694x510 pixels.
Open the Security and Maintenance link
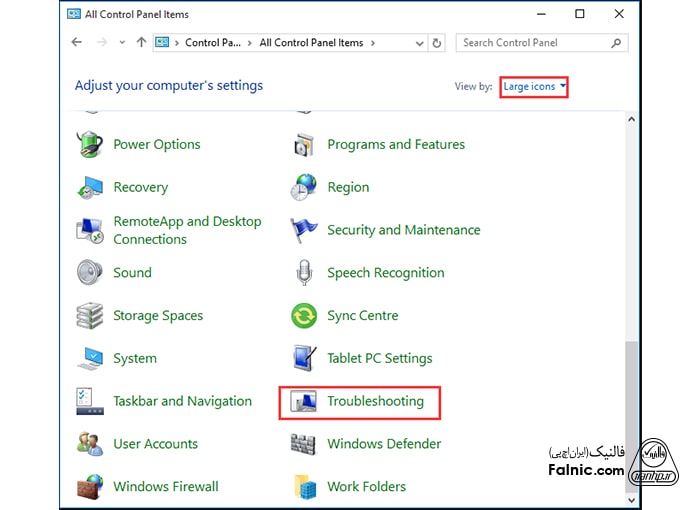pos(403,230)
